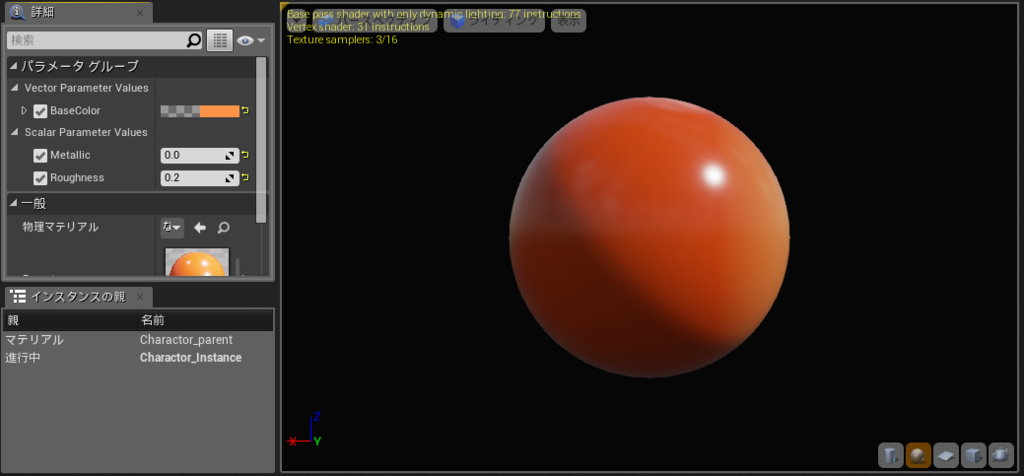Toggle the BaseColor parameter override checkbox
Image resolution: width=1024 pixels, height=476 pixels.
(40, 111)
